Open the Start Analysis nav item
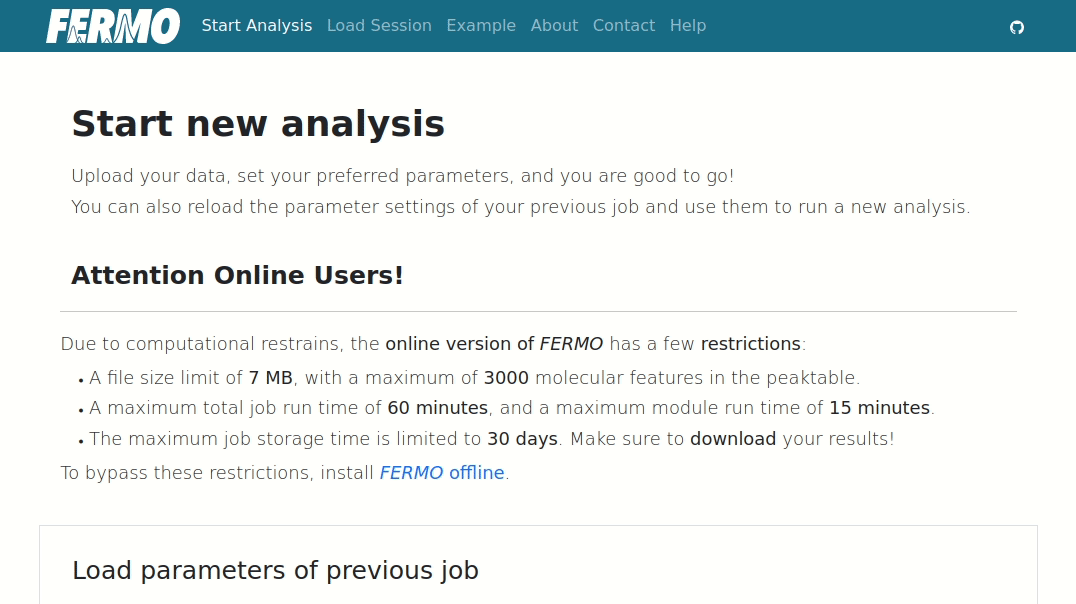 pos(257,25)
